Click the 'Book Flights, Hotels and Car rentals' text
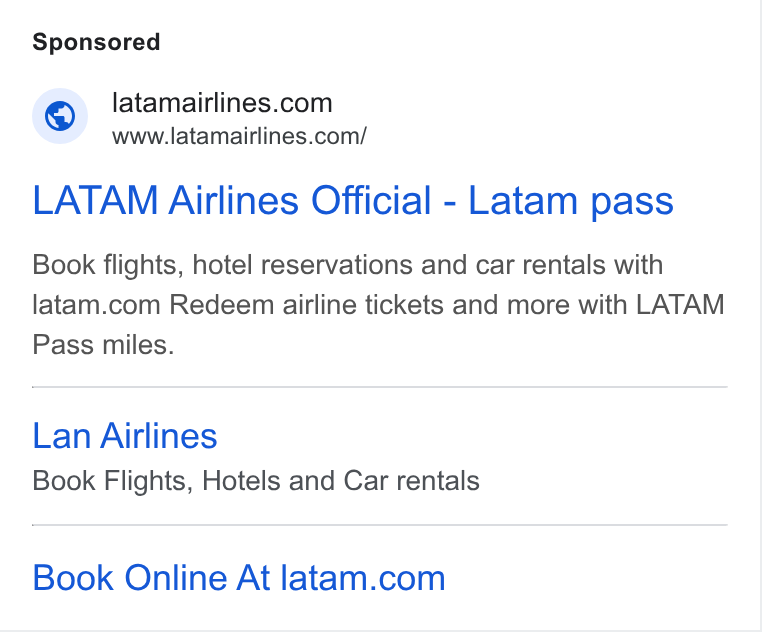 tap(256, 481)
